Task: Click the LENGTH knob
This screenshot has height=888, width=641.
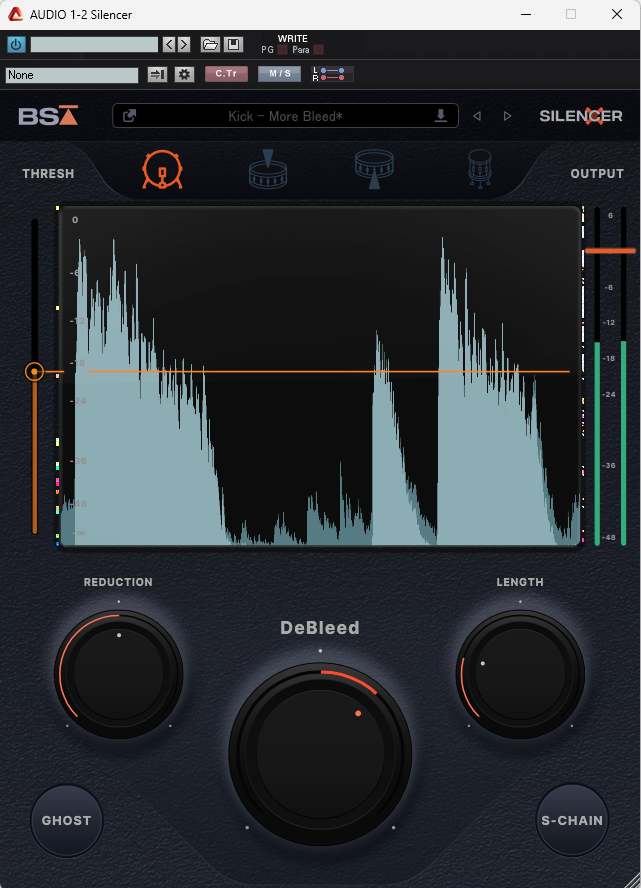Action: tap(520, 673)
